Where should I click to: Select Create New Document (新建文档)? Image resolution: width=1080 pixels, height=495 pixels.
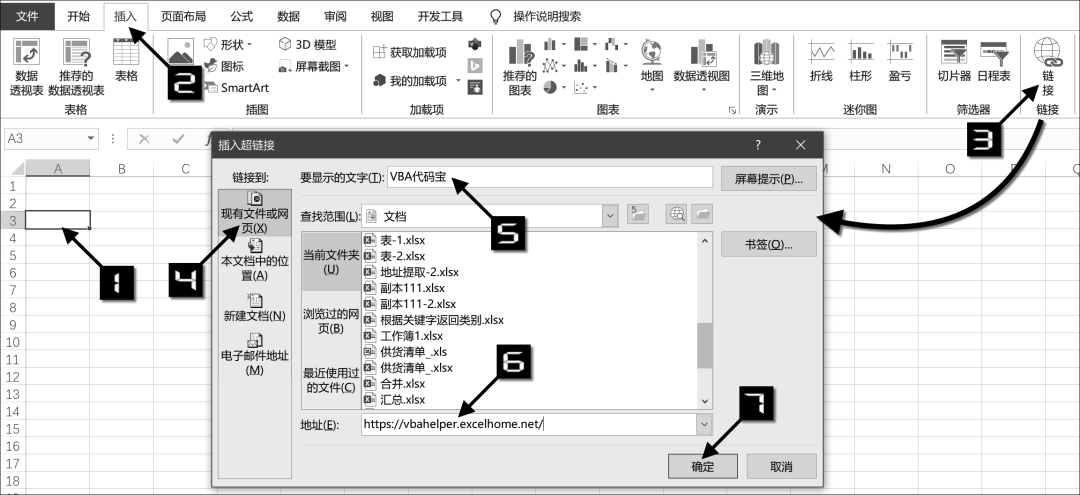254,307
